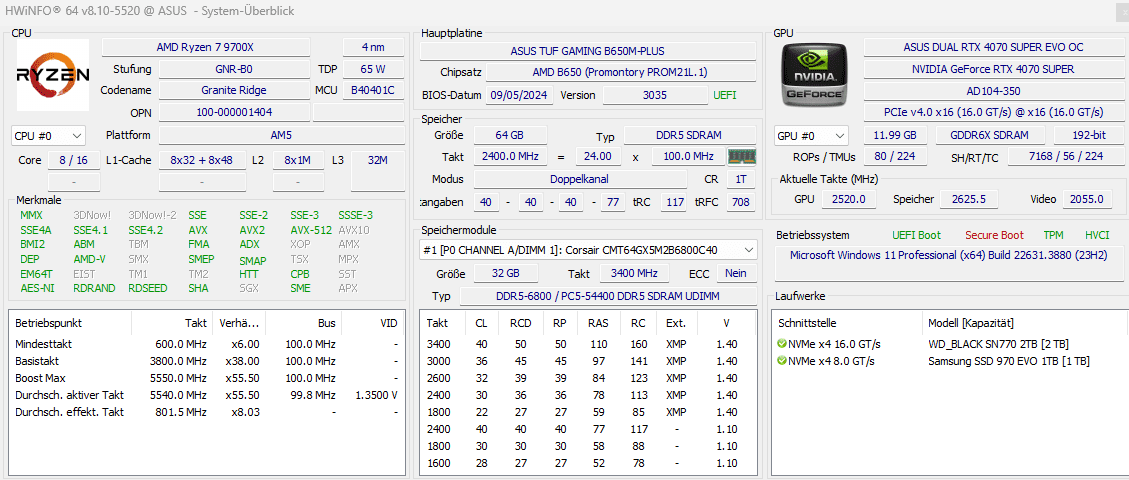The width and height of the screenshot is (1129, 480).
Task: Click the AVX-512 feature label
Action: point(311,230)
